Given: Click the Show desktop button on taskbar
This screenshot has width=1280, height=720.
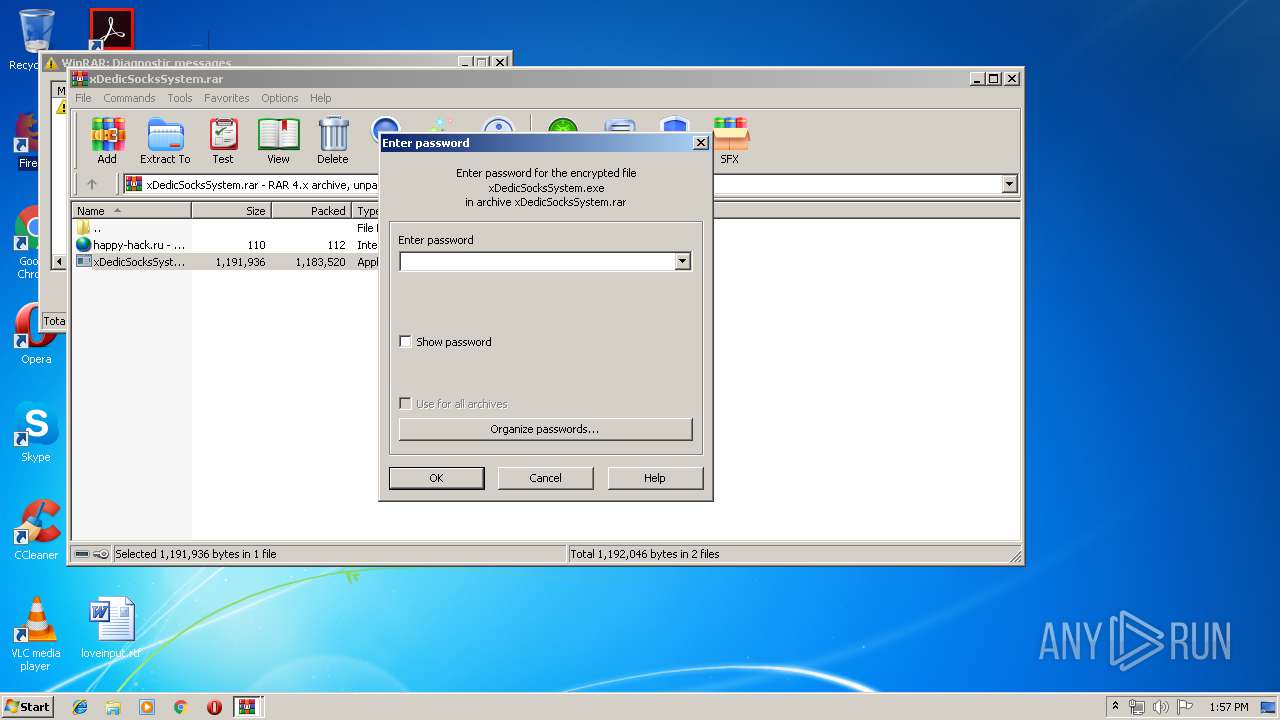Looking at the screenshot, I should tap(1270, 707).
